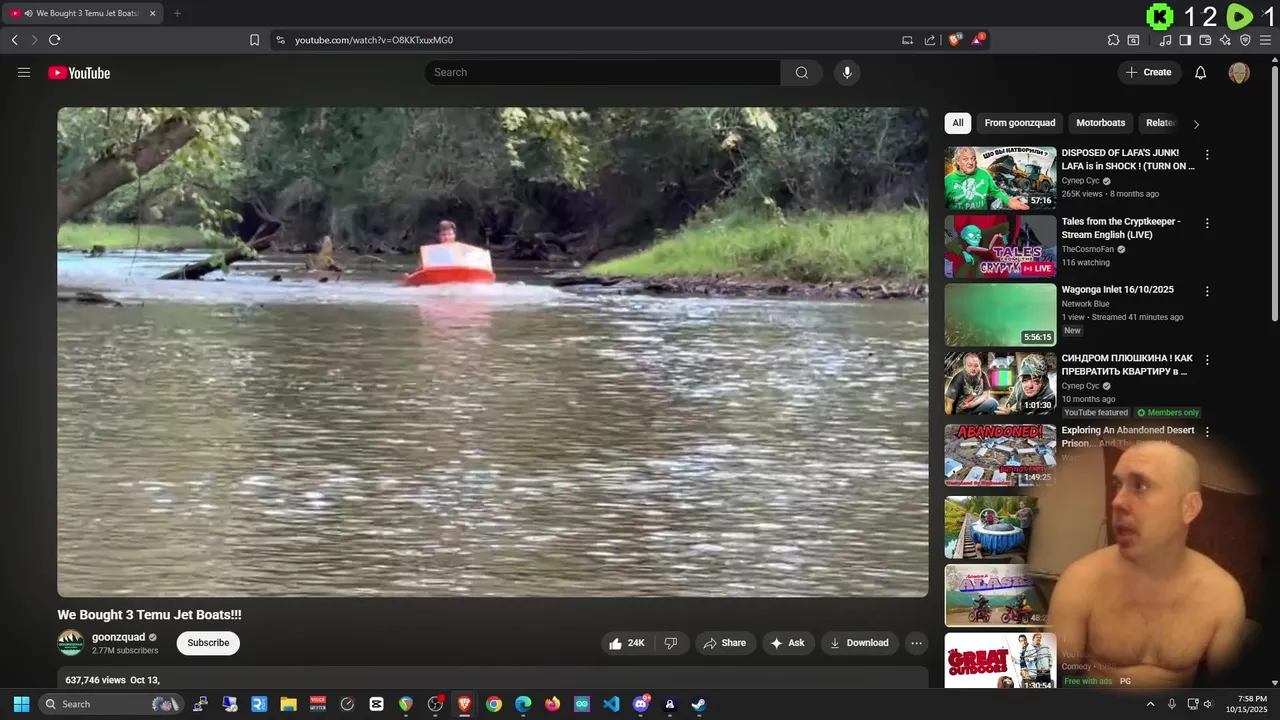The image size is (1280, 720).
Task: Open File Explorer from the taskbar
Action: (x=288, y=704)
